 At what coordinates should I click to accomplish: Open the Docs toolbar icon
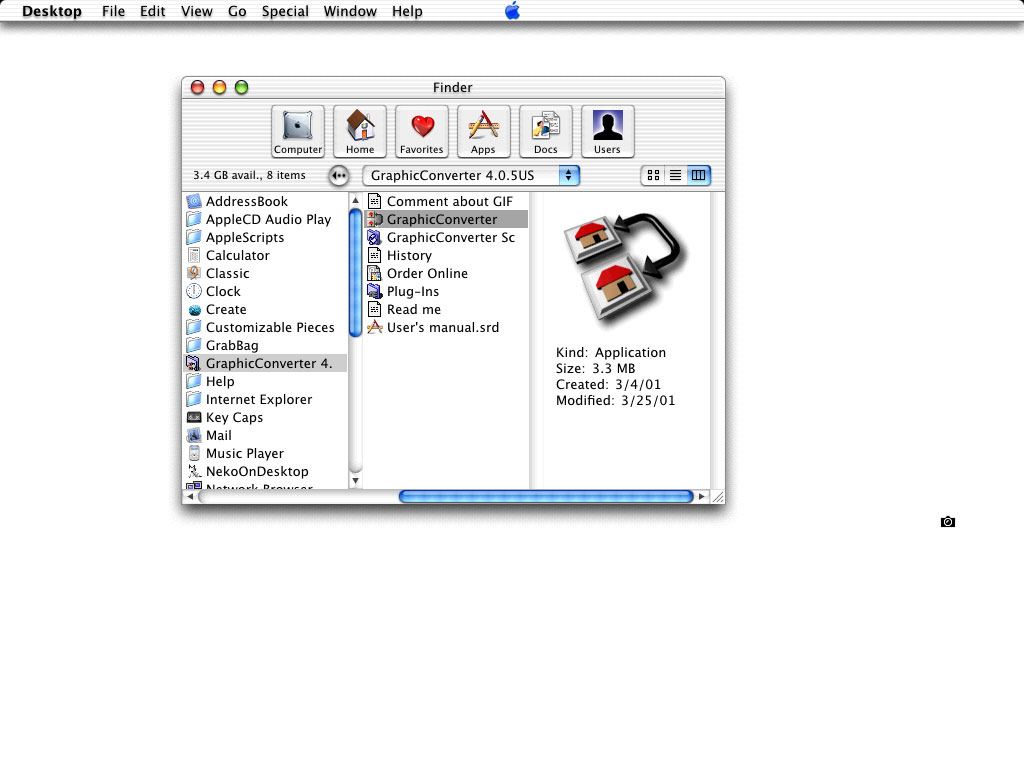pos(545,131)
